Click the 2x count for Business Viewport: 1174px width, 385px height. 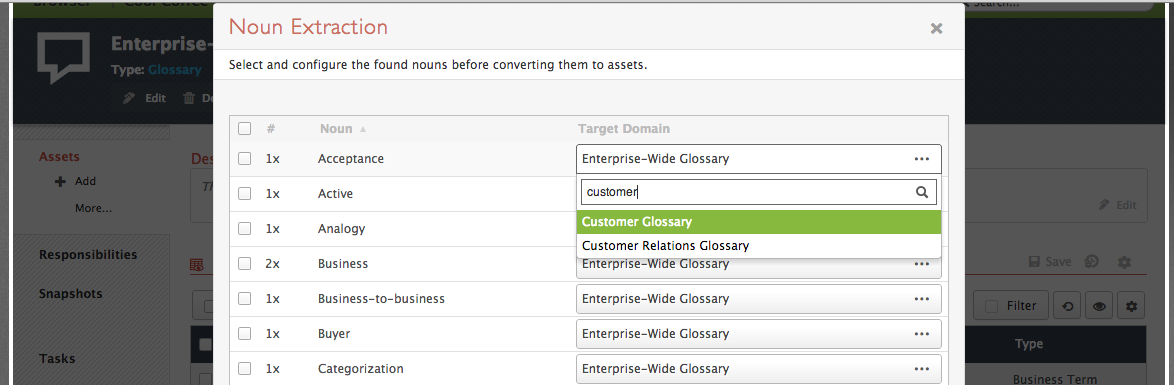(x=273, y=264)
